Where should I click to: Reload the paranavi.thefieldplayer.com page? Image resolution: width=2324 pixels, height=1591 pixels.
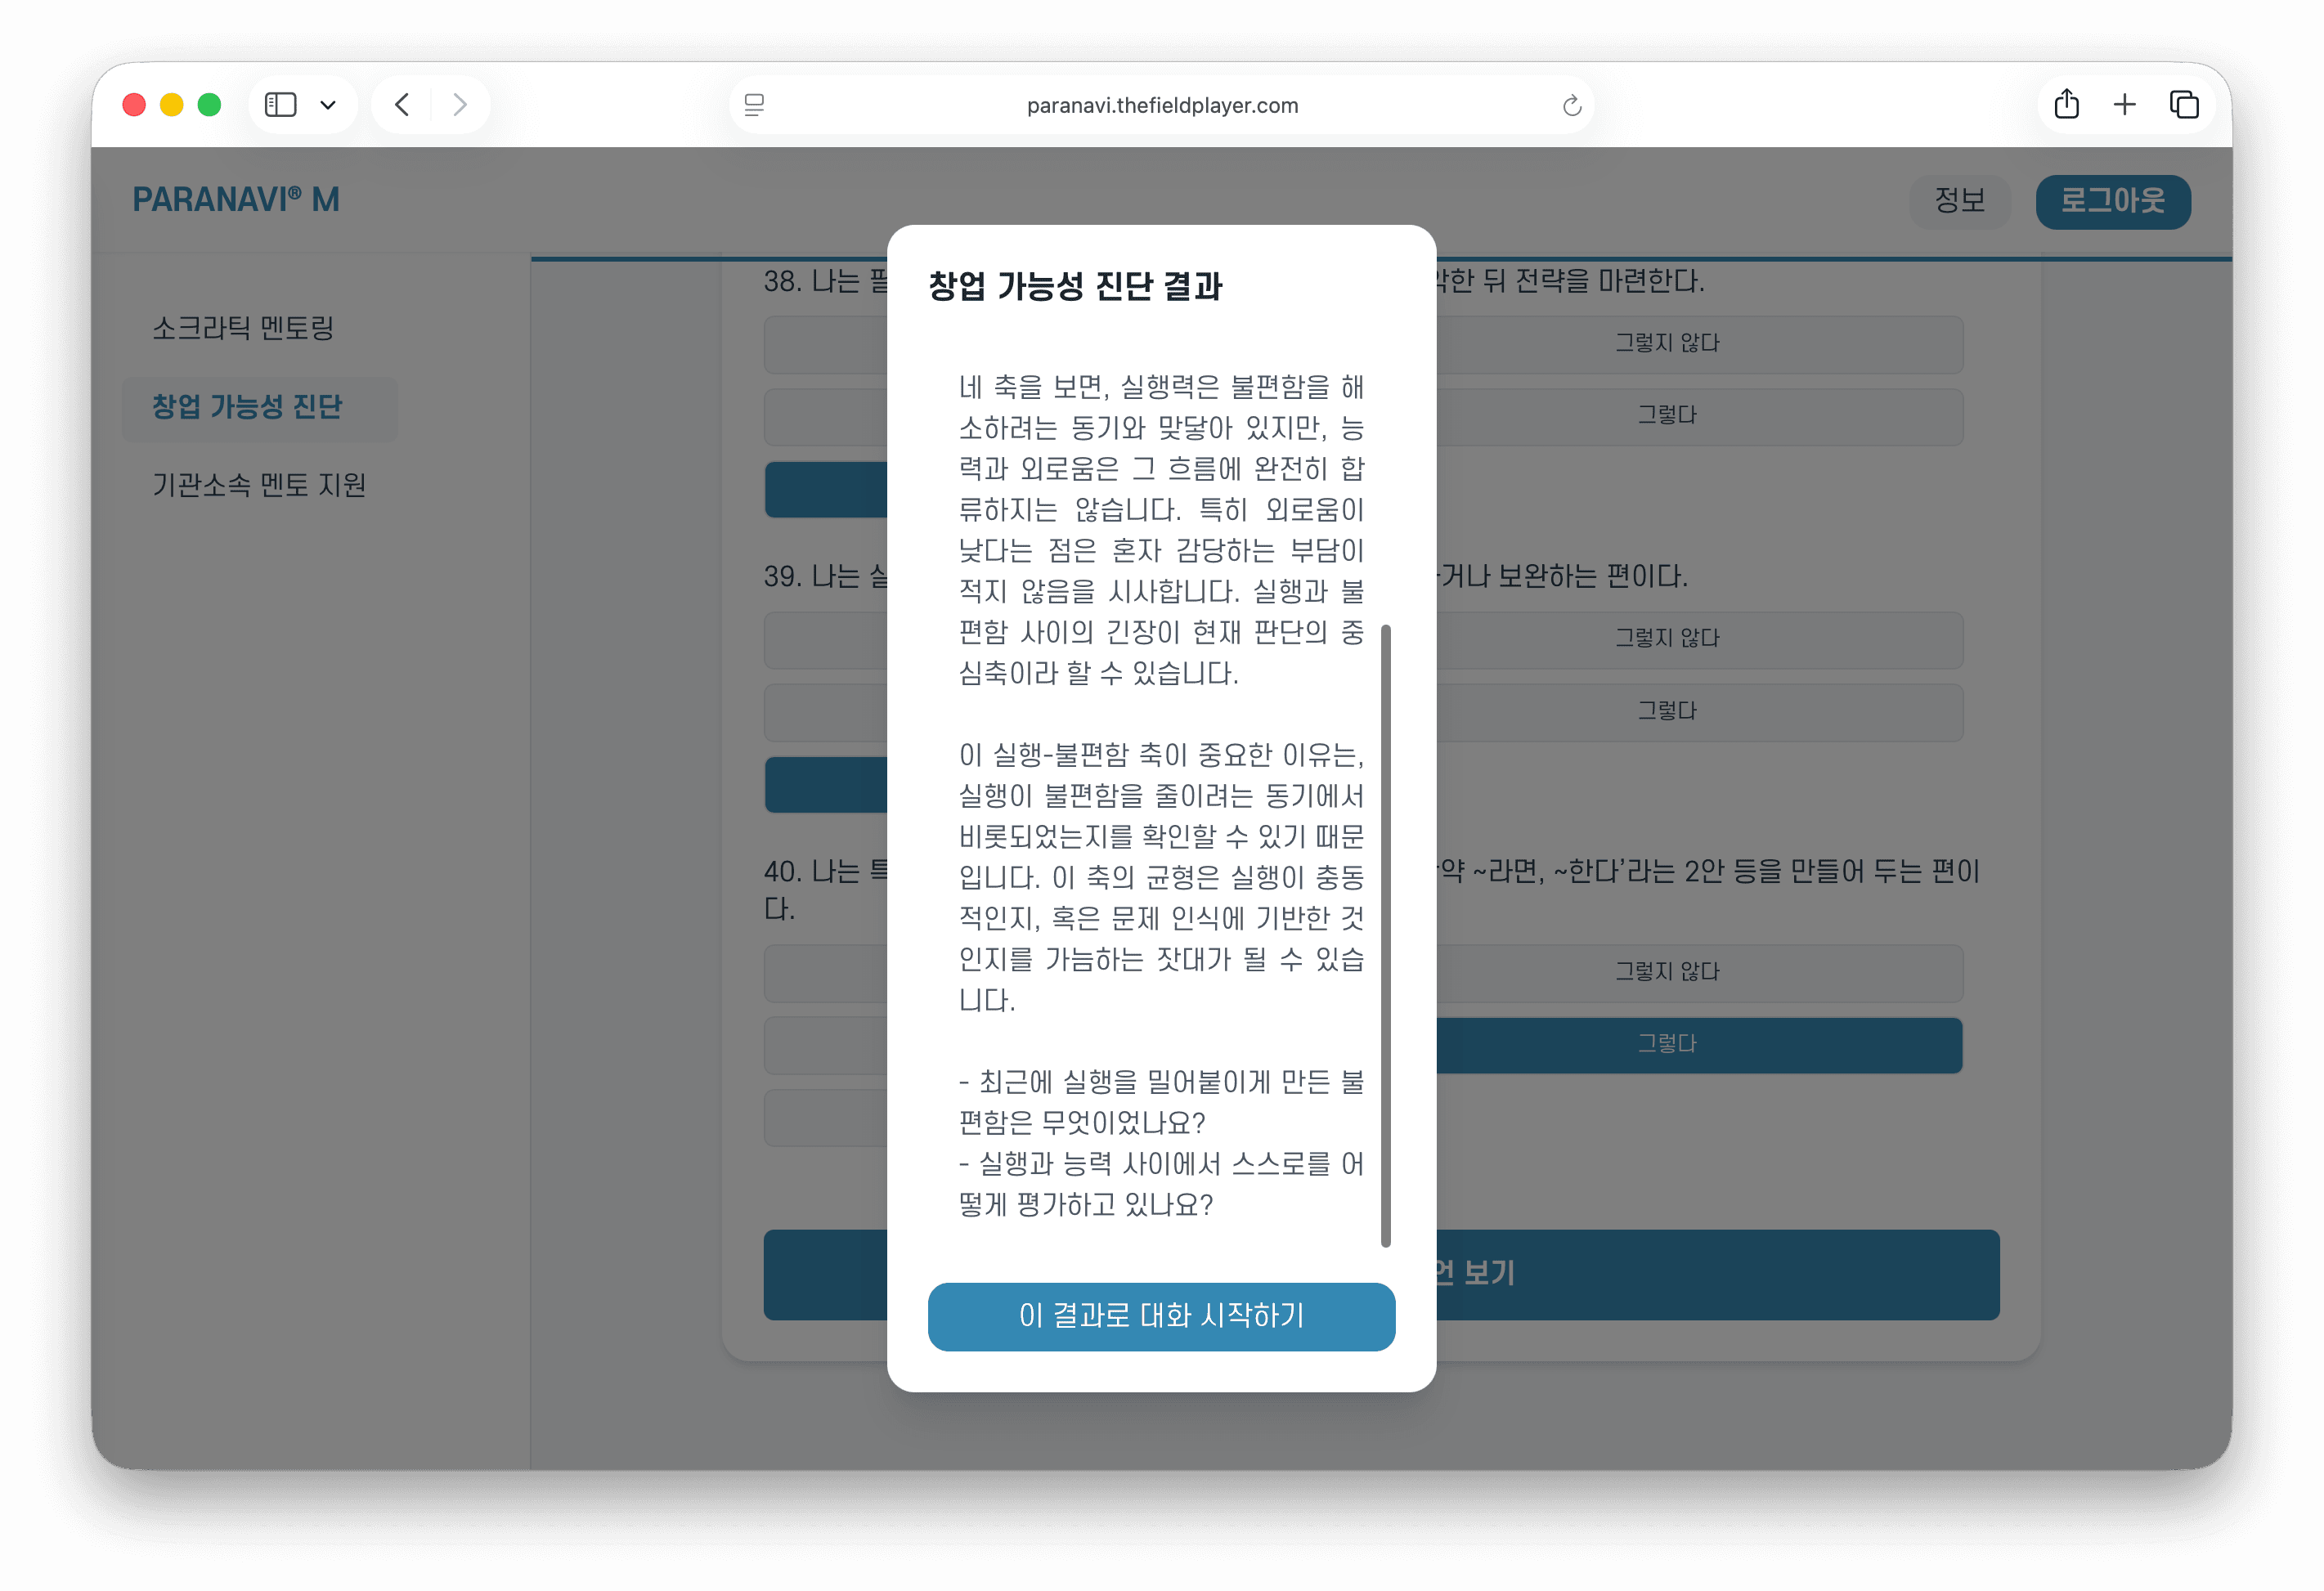(1570, 104)
